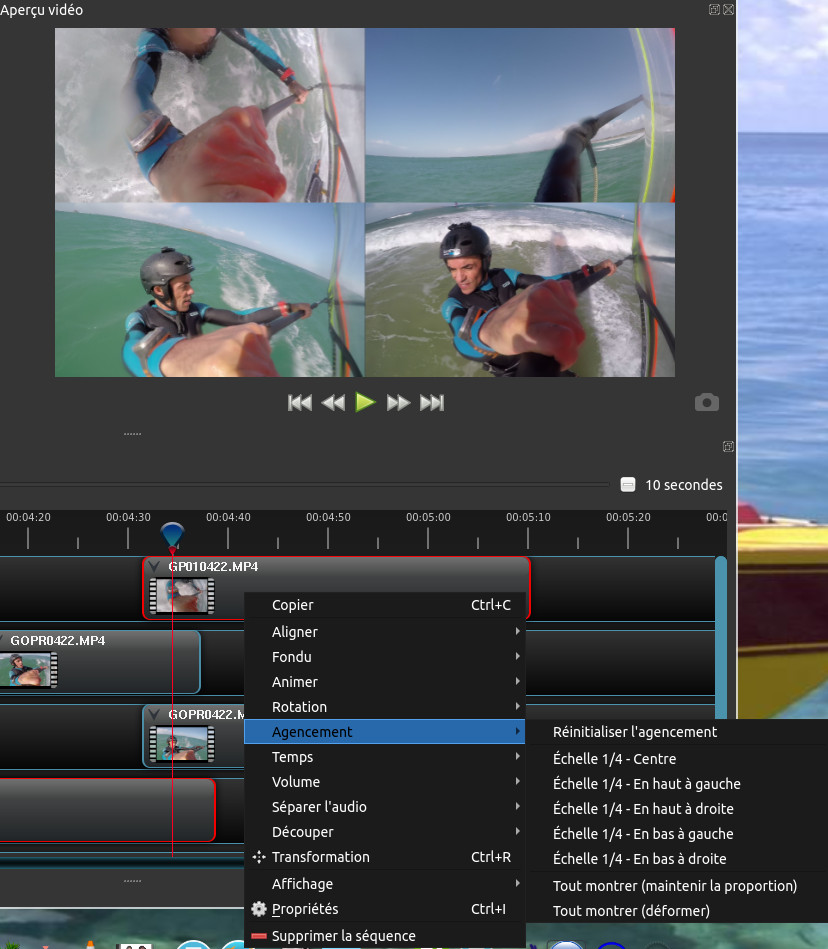
Task: Choose Tout montrer (déformer)
Action: (631, 911)
